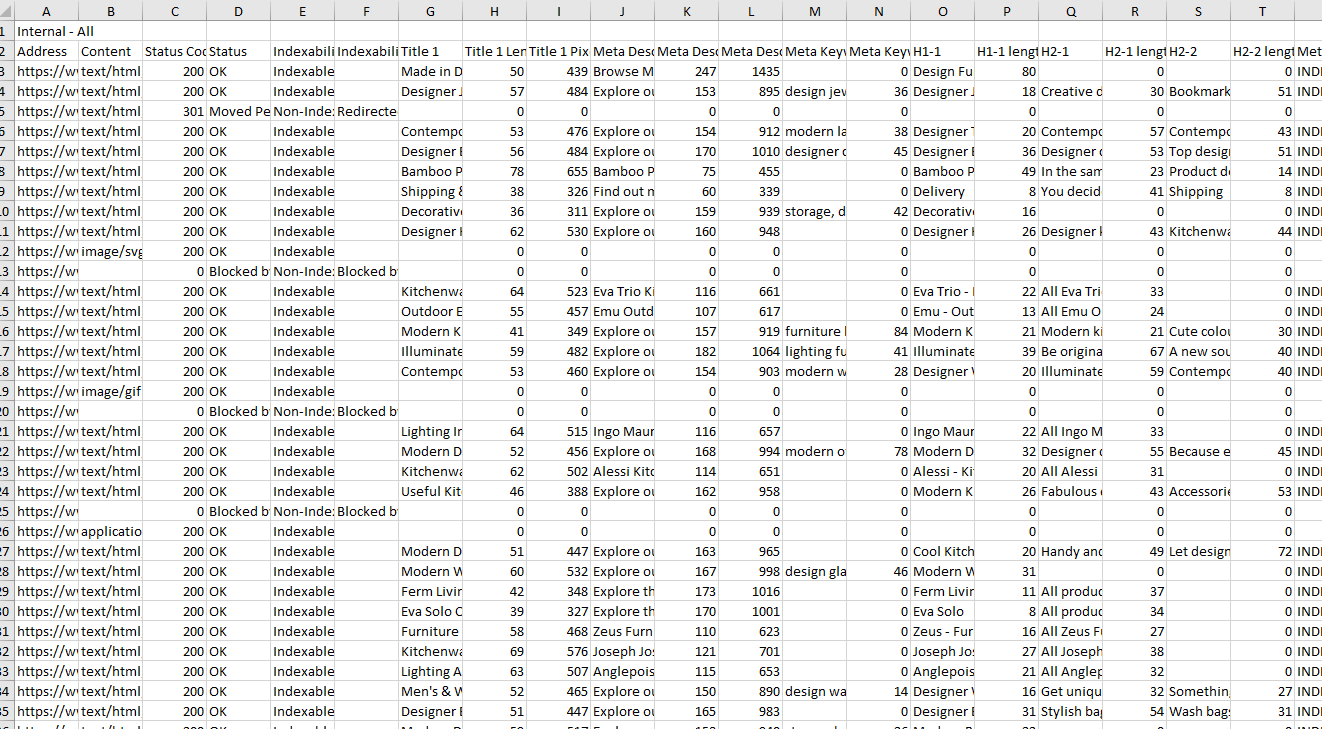The image size is (1322, 729).
Task: Select the 'image/gif' content cell
Action: coord(110,391)
